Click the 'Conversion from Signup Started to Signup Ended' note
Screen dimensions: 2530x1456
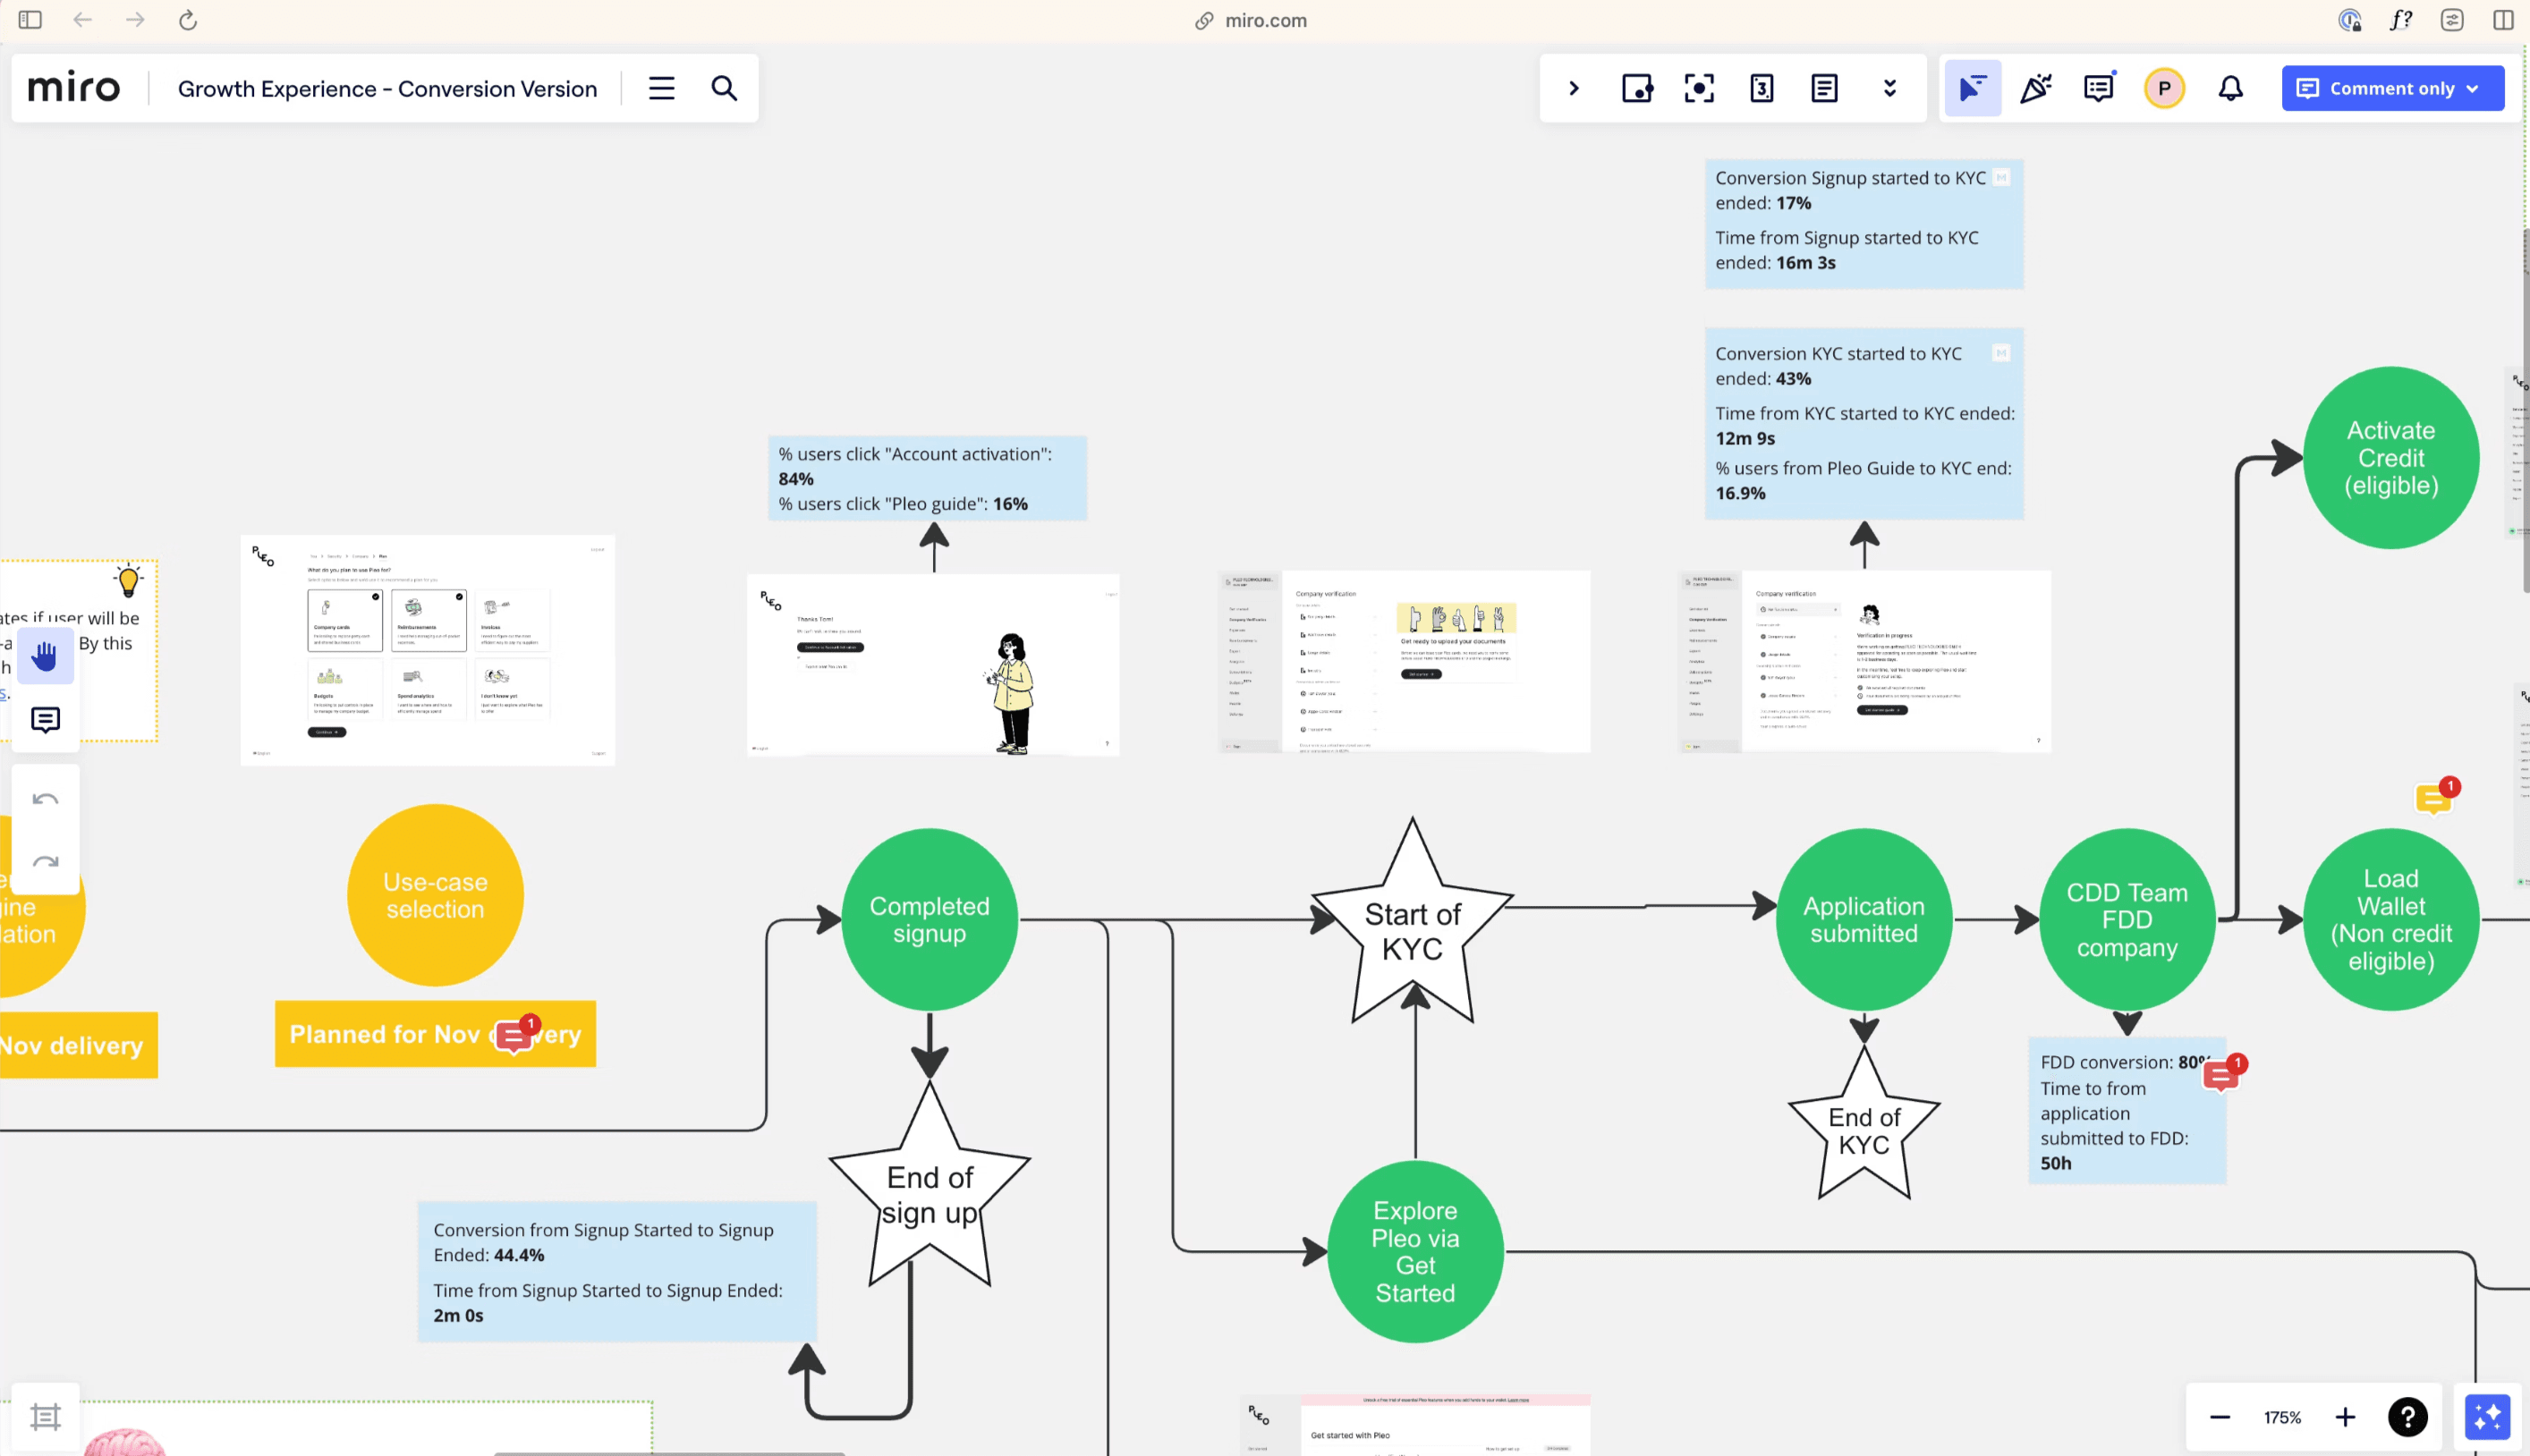pos(617,1271)
